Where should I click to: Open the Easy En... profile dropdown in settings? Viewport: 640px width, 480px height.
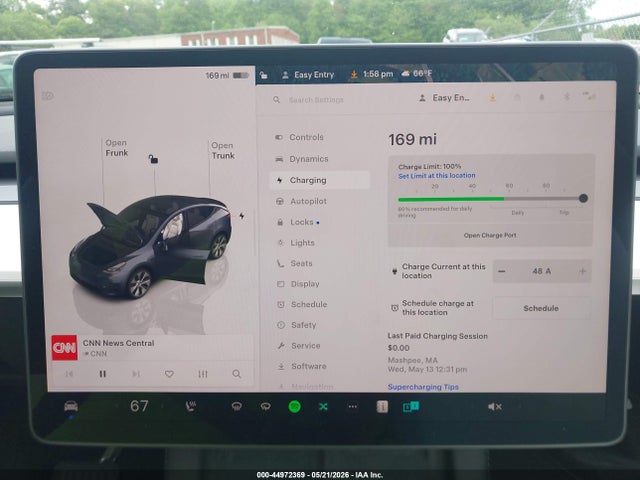(445, 98)
